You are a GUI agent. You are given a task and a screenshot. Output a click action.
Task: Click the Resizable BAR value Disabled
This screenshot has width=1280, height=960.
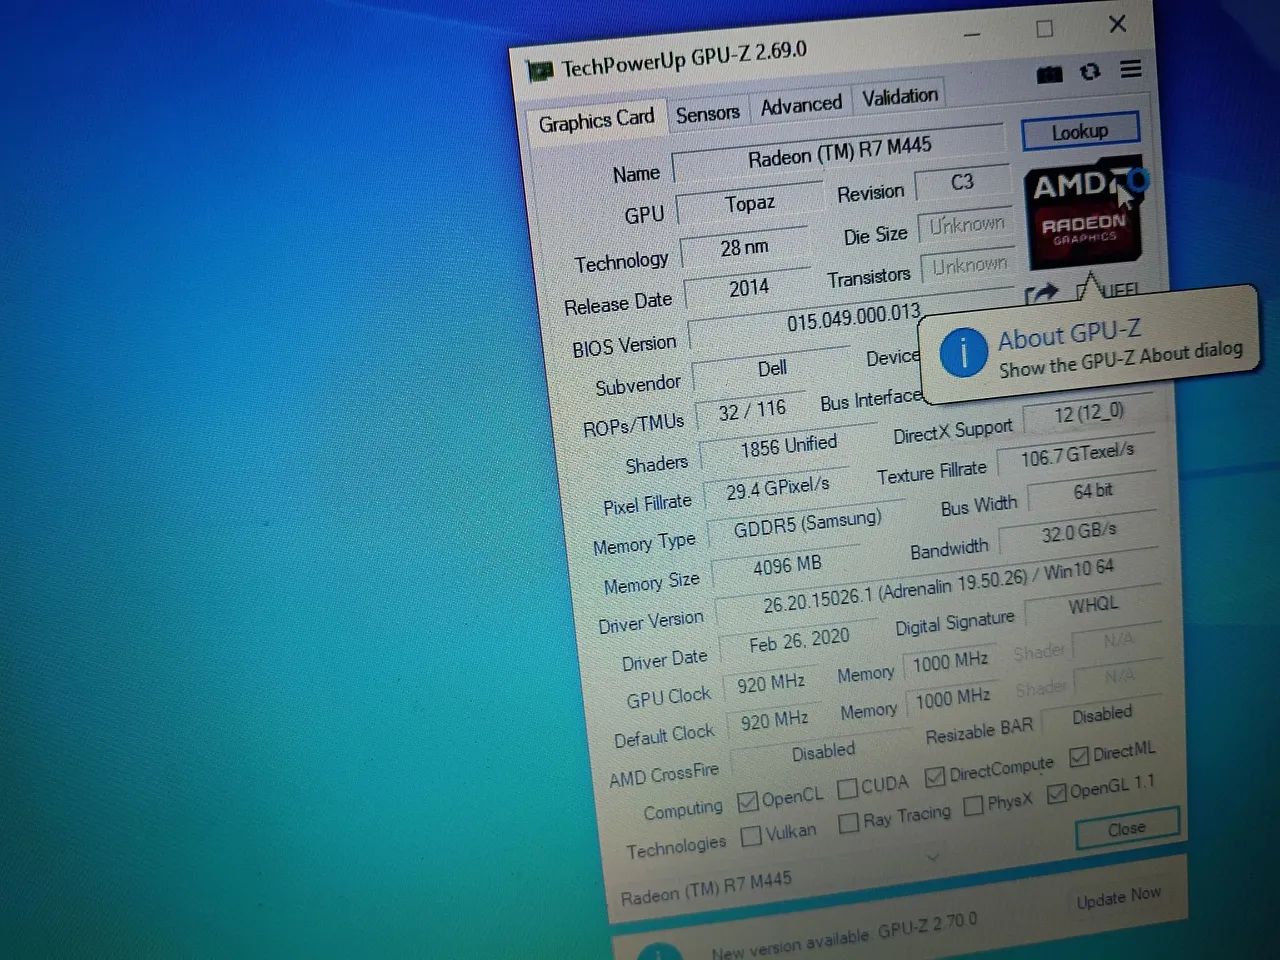(x=1102, y=716)
